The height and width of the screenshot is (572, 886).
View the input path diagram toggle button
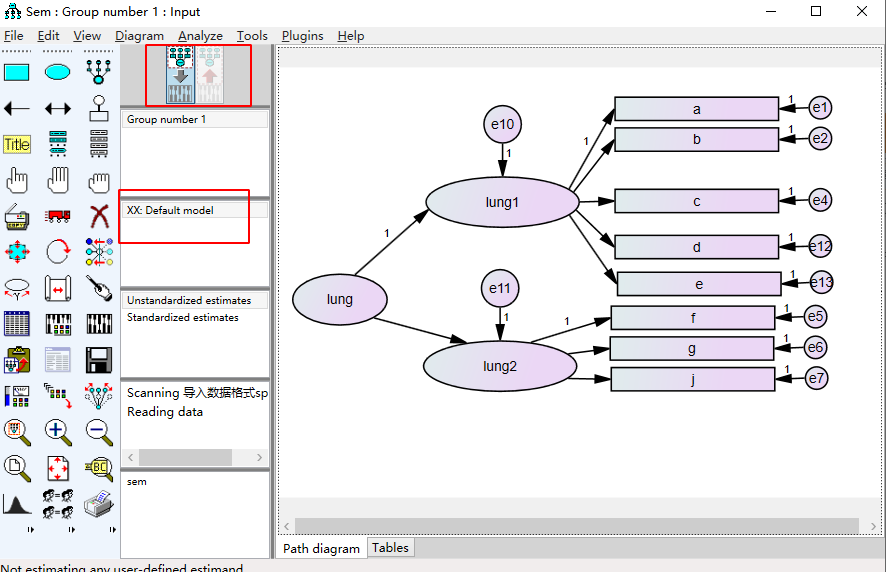point(180,75)
